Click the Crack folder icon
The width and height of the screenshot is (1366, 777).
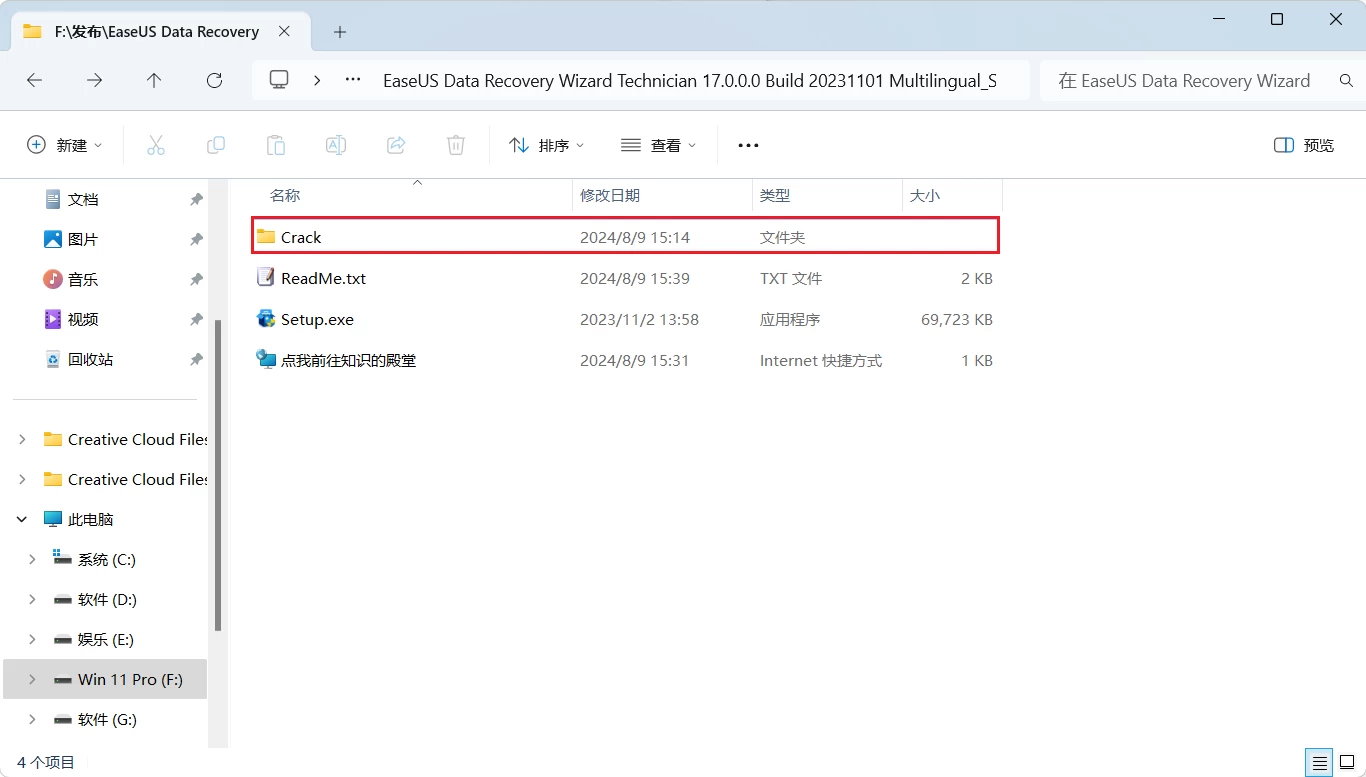tap(266, 237)
